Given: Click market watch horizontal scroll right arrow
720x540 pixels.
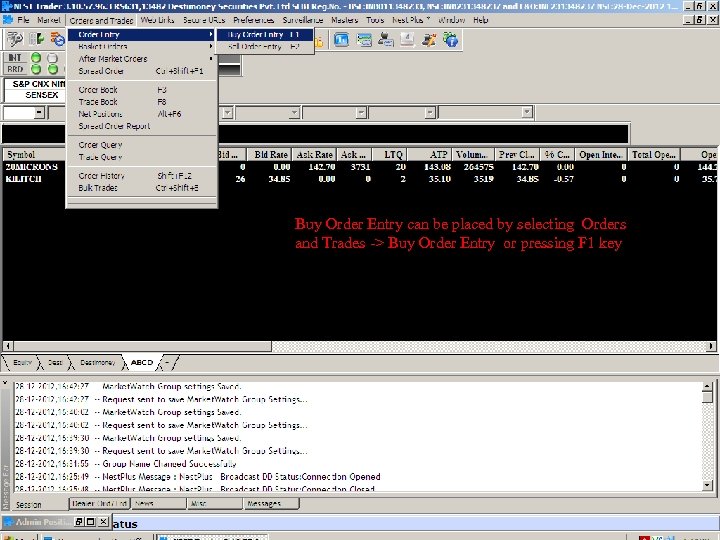Looking at the screenshot, I should [x=711, y=346].
